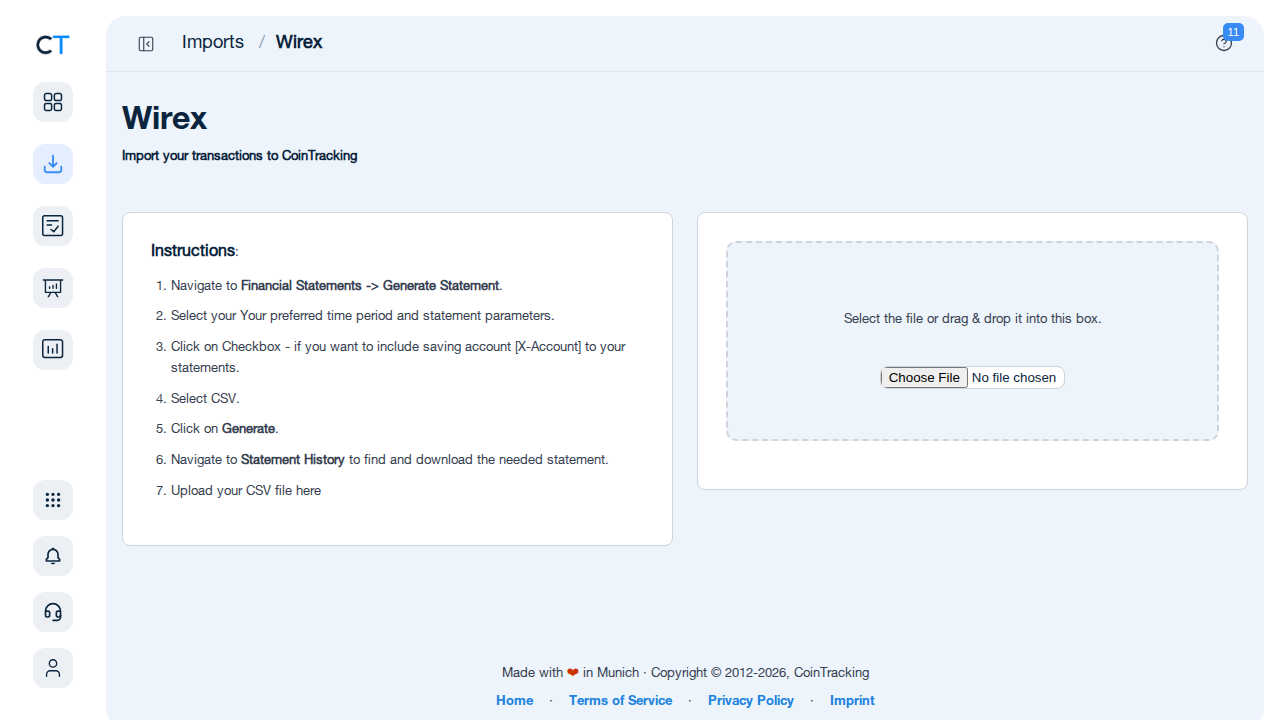This screenshot has height=720, width=1280.
Task: Open the user account icon
Action: pyautogui.click(x=53, y=668)
